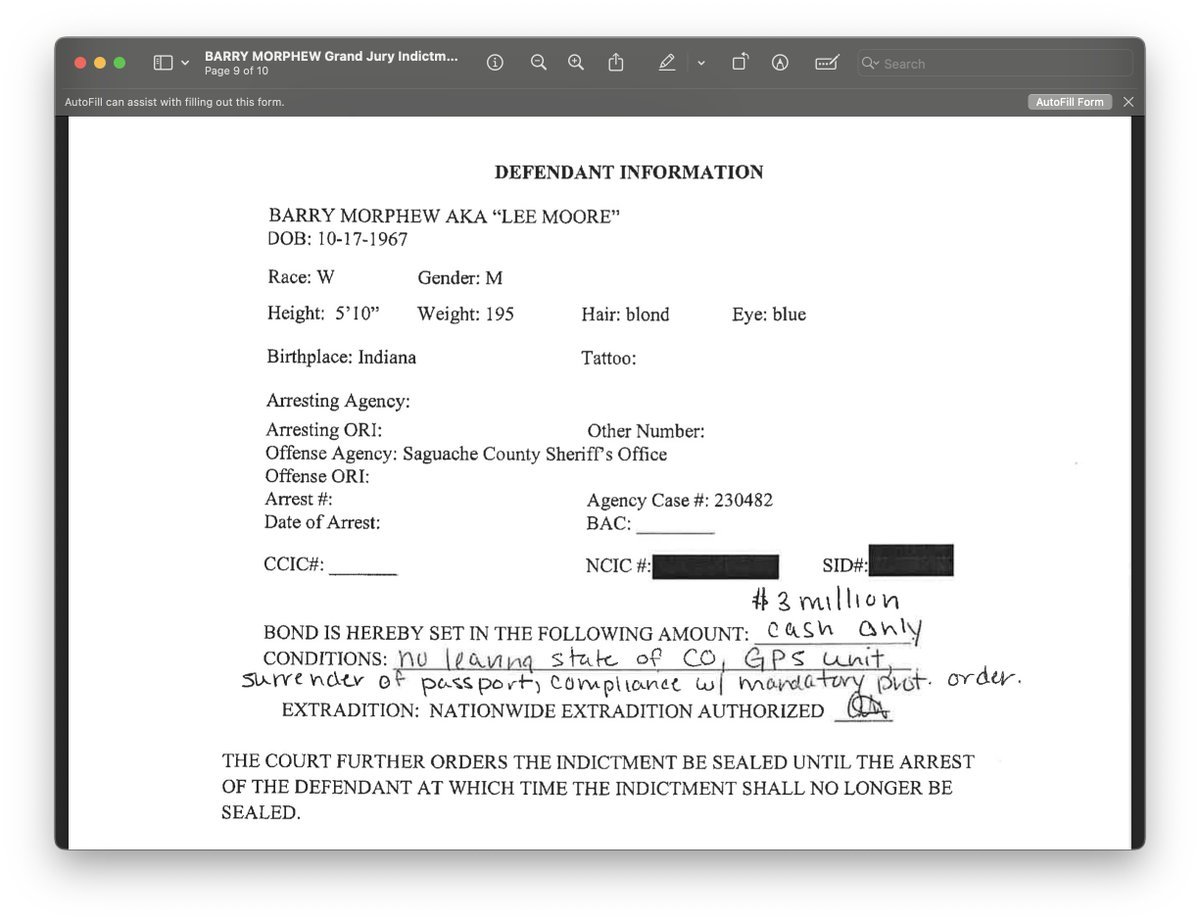1200x922 pixels.
Task: Open the sidebar view toggle icon
Action: pyautogui.click(x=163, y=63)
